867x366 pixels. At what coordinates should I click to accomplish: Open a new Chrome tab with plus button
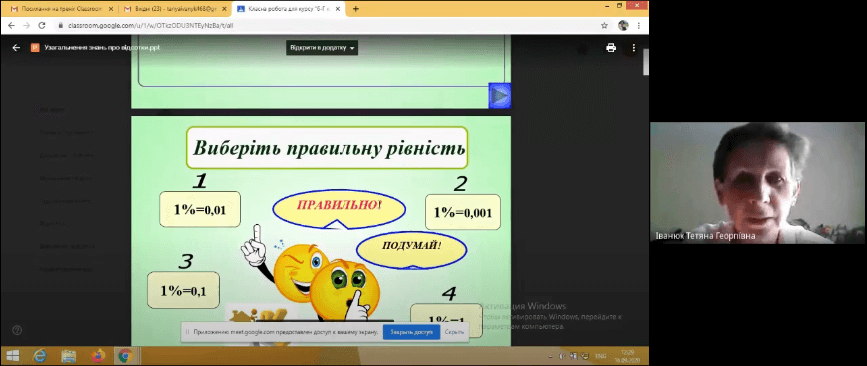(x=356, y=9)
